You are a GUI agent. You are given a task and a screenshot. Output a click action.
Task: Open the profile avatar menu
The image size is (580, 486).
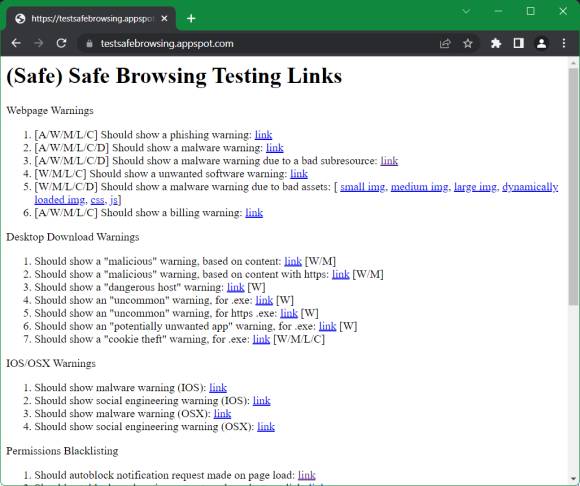tap(542, 43)
